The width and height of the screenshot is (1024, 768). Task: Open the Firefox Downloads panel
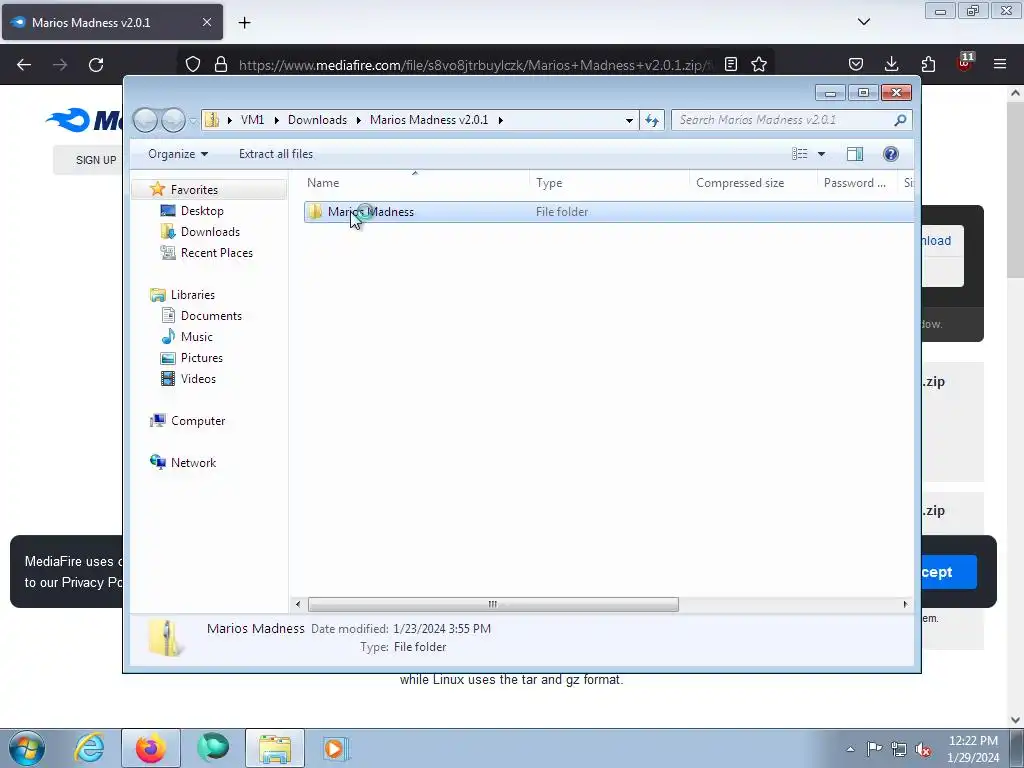(891, 64)
